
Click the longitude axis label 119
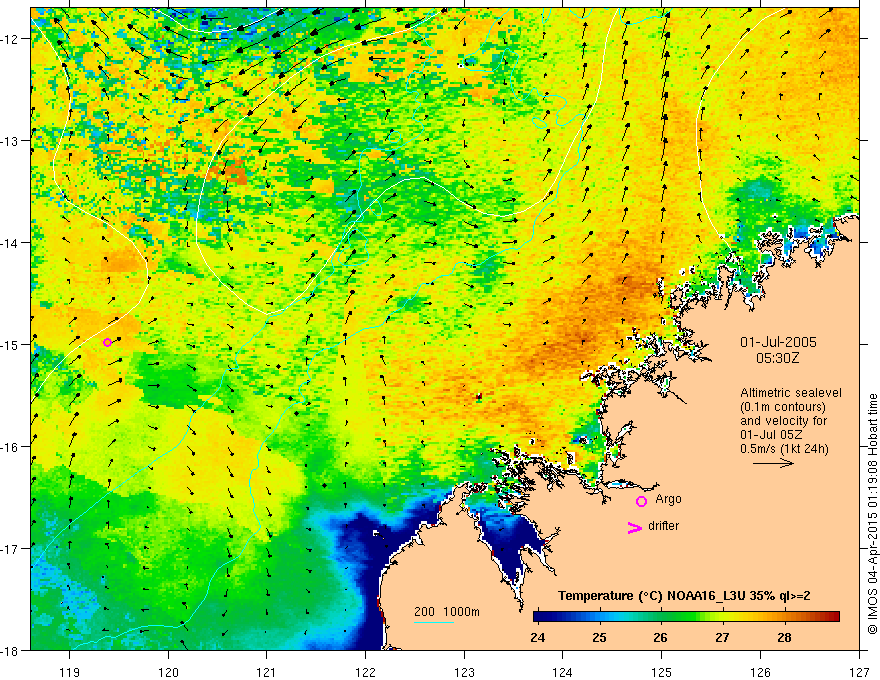(x=69, y=672)
